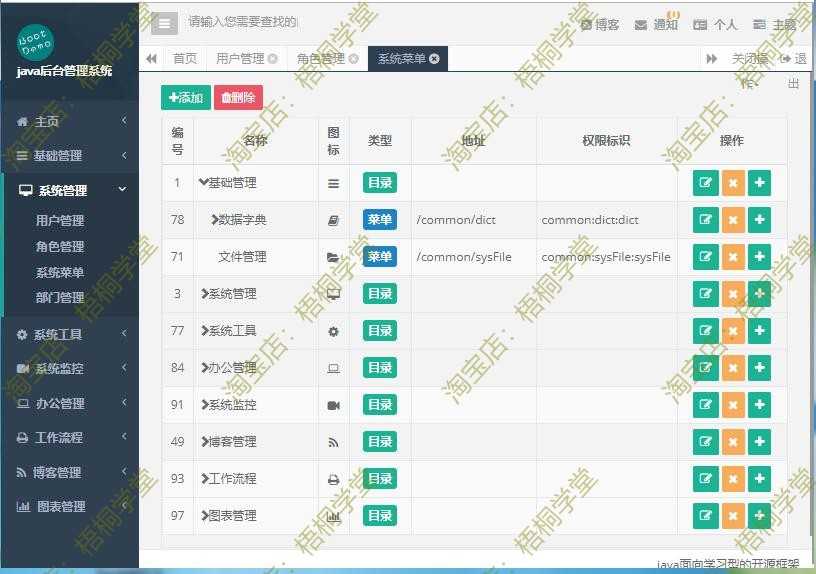Switch to the 首页 tab
Image resolution: width=816 pixels, height=574 pixels.
pos(185,59)
